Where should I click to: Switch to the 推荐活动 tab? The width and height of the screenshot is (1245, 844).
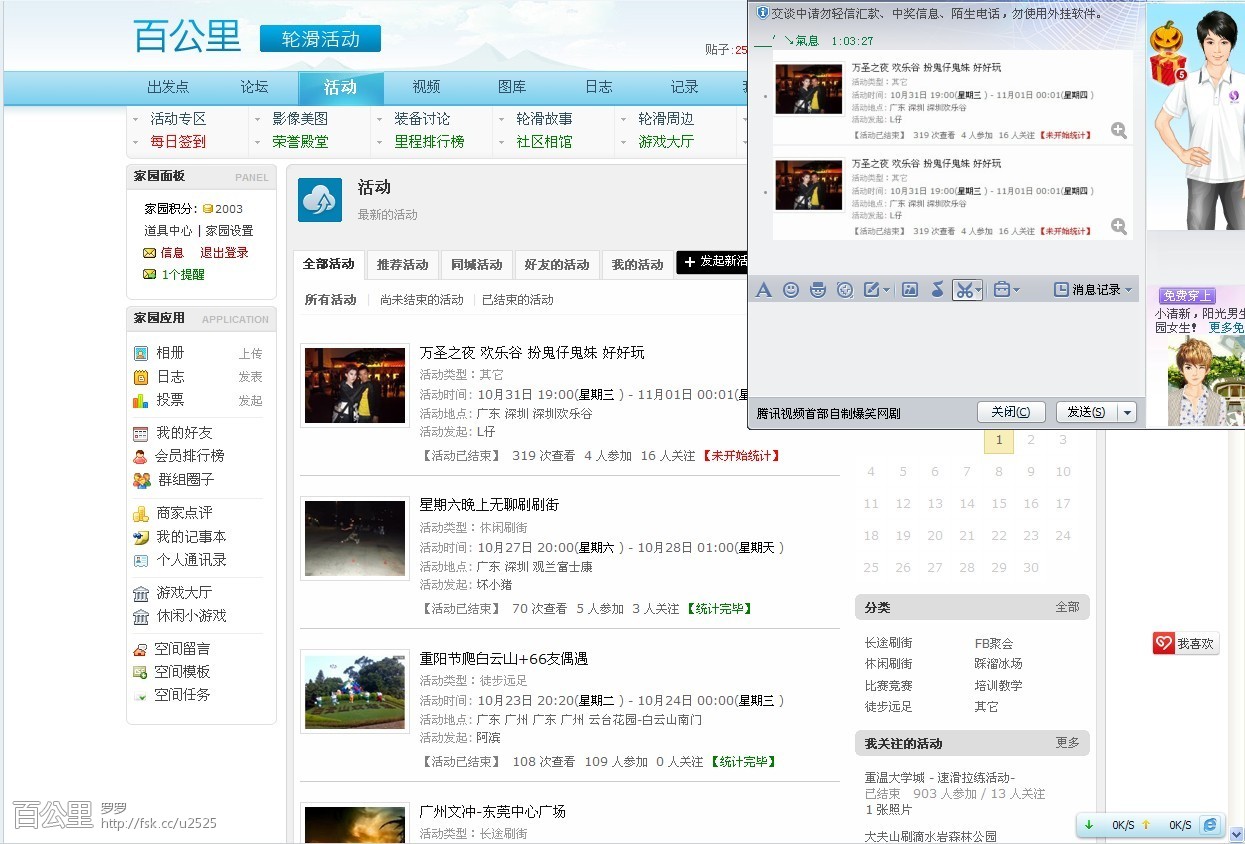pyautogui.click(x=402, y=265)
